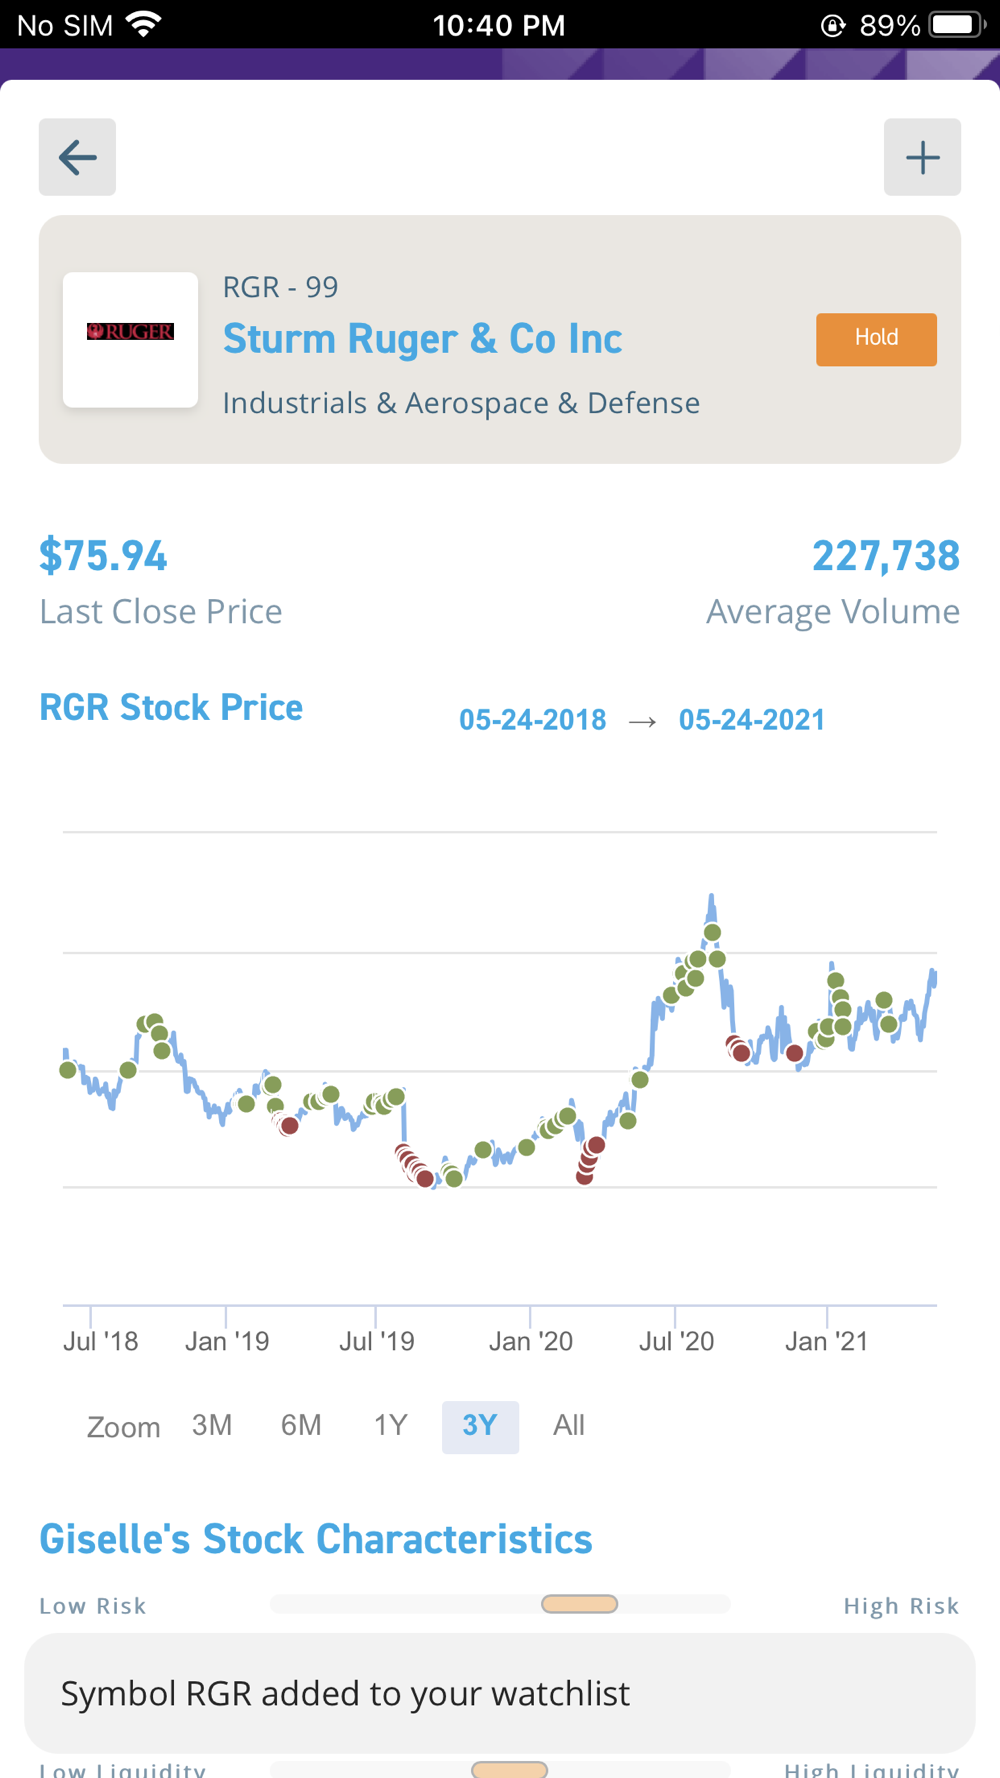The width and height of the screenshot is (1000, 1778).
Task: Select the 1Y zoom range
Action: tap(390, 1425)
